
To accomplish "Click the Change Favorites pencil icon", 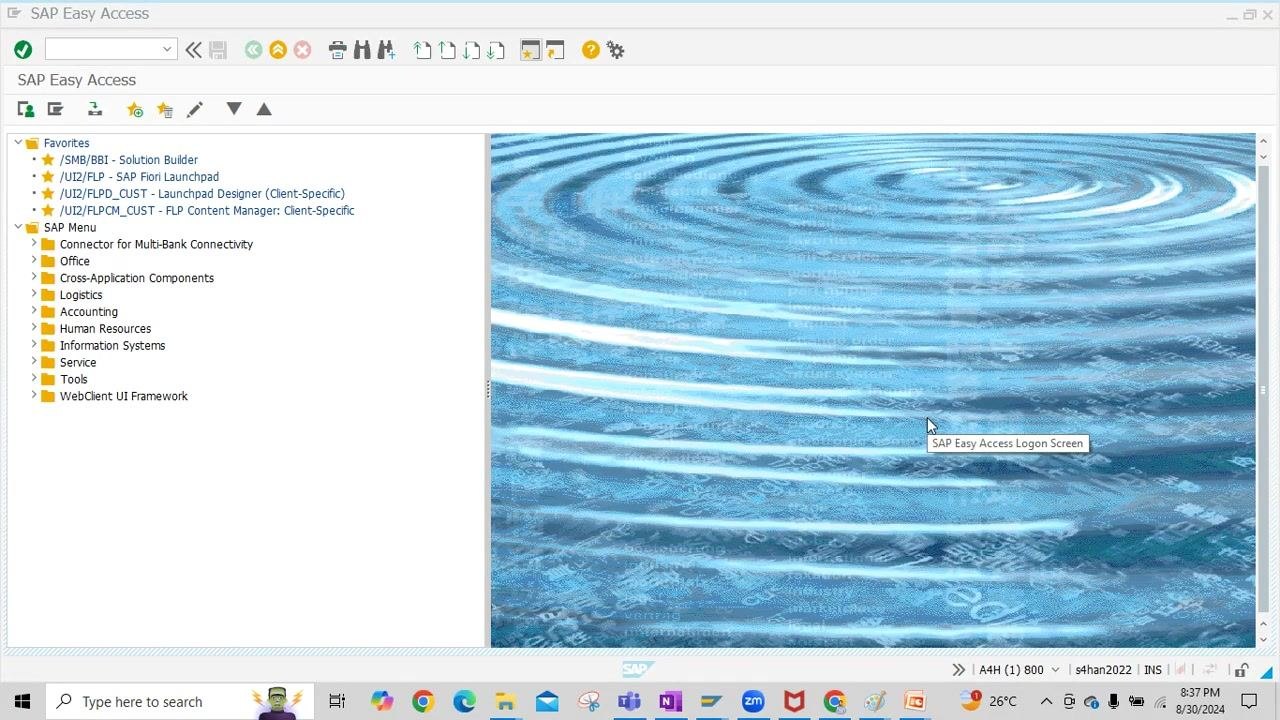I will click(x=195, y=109).
